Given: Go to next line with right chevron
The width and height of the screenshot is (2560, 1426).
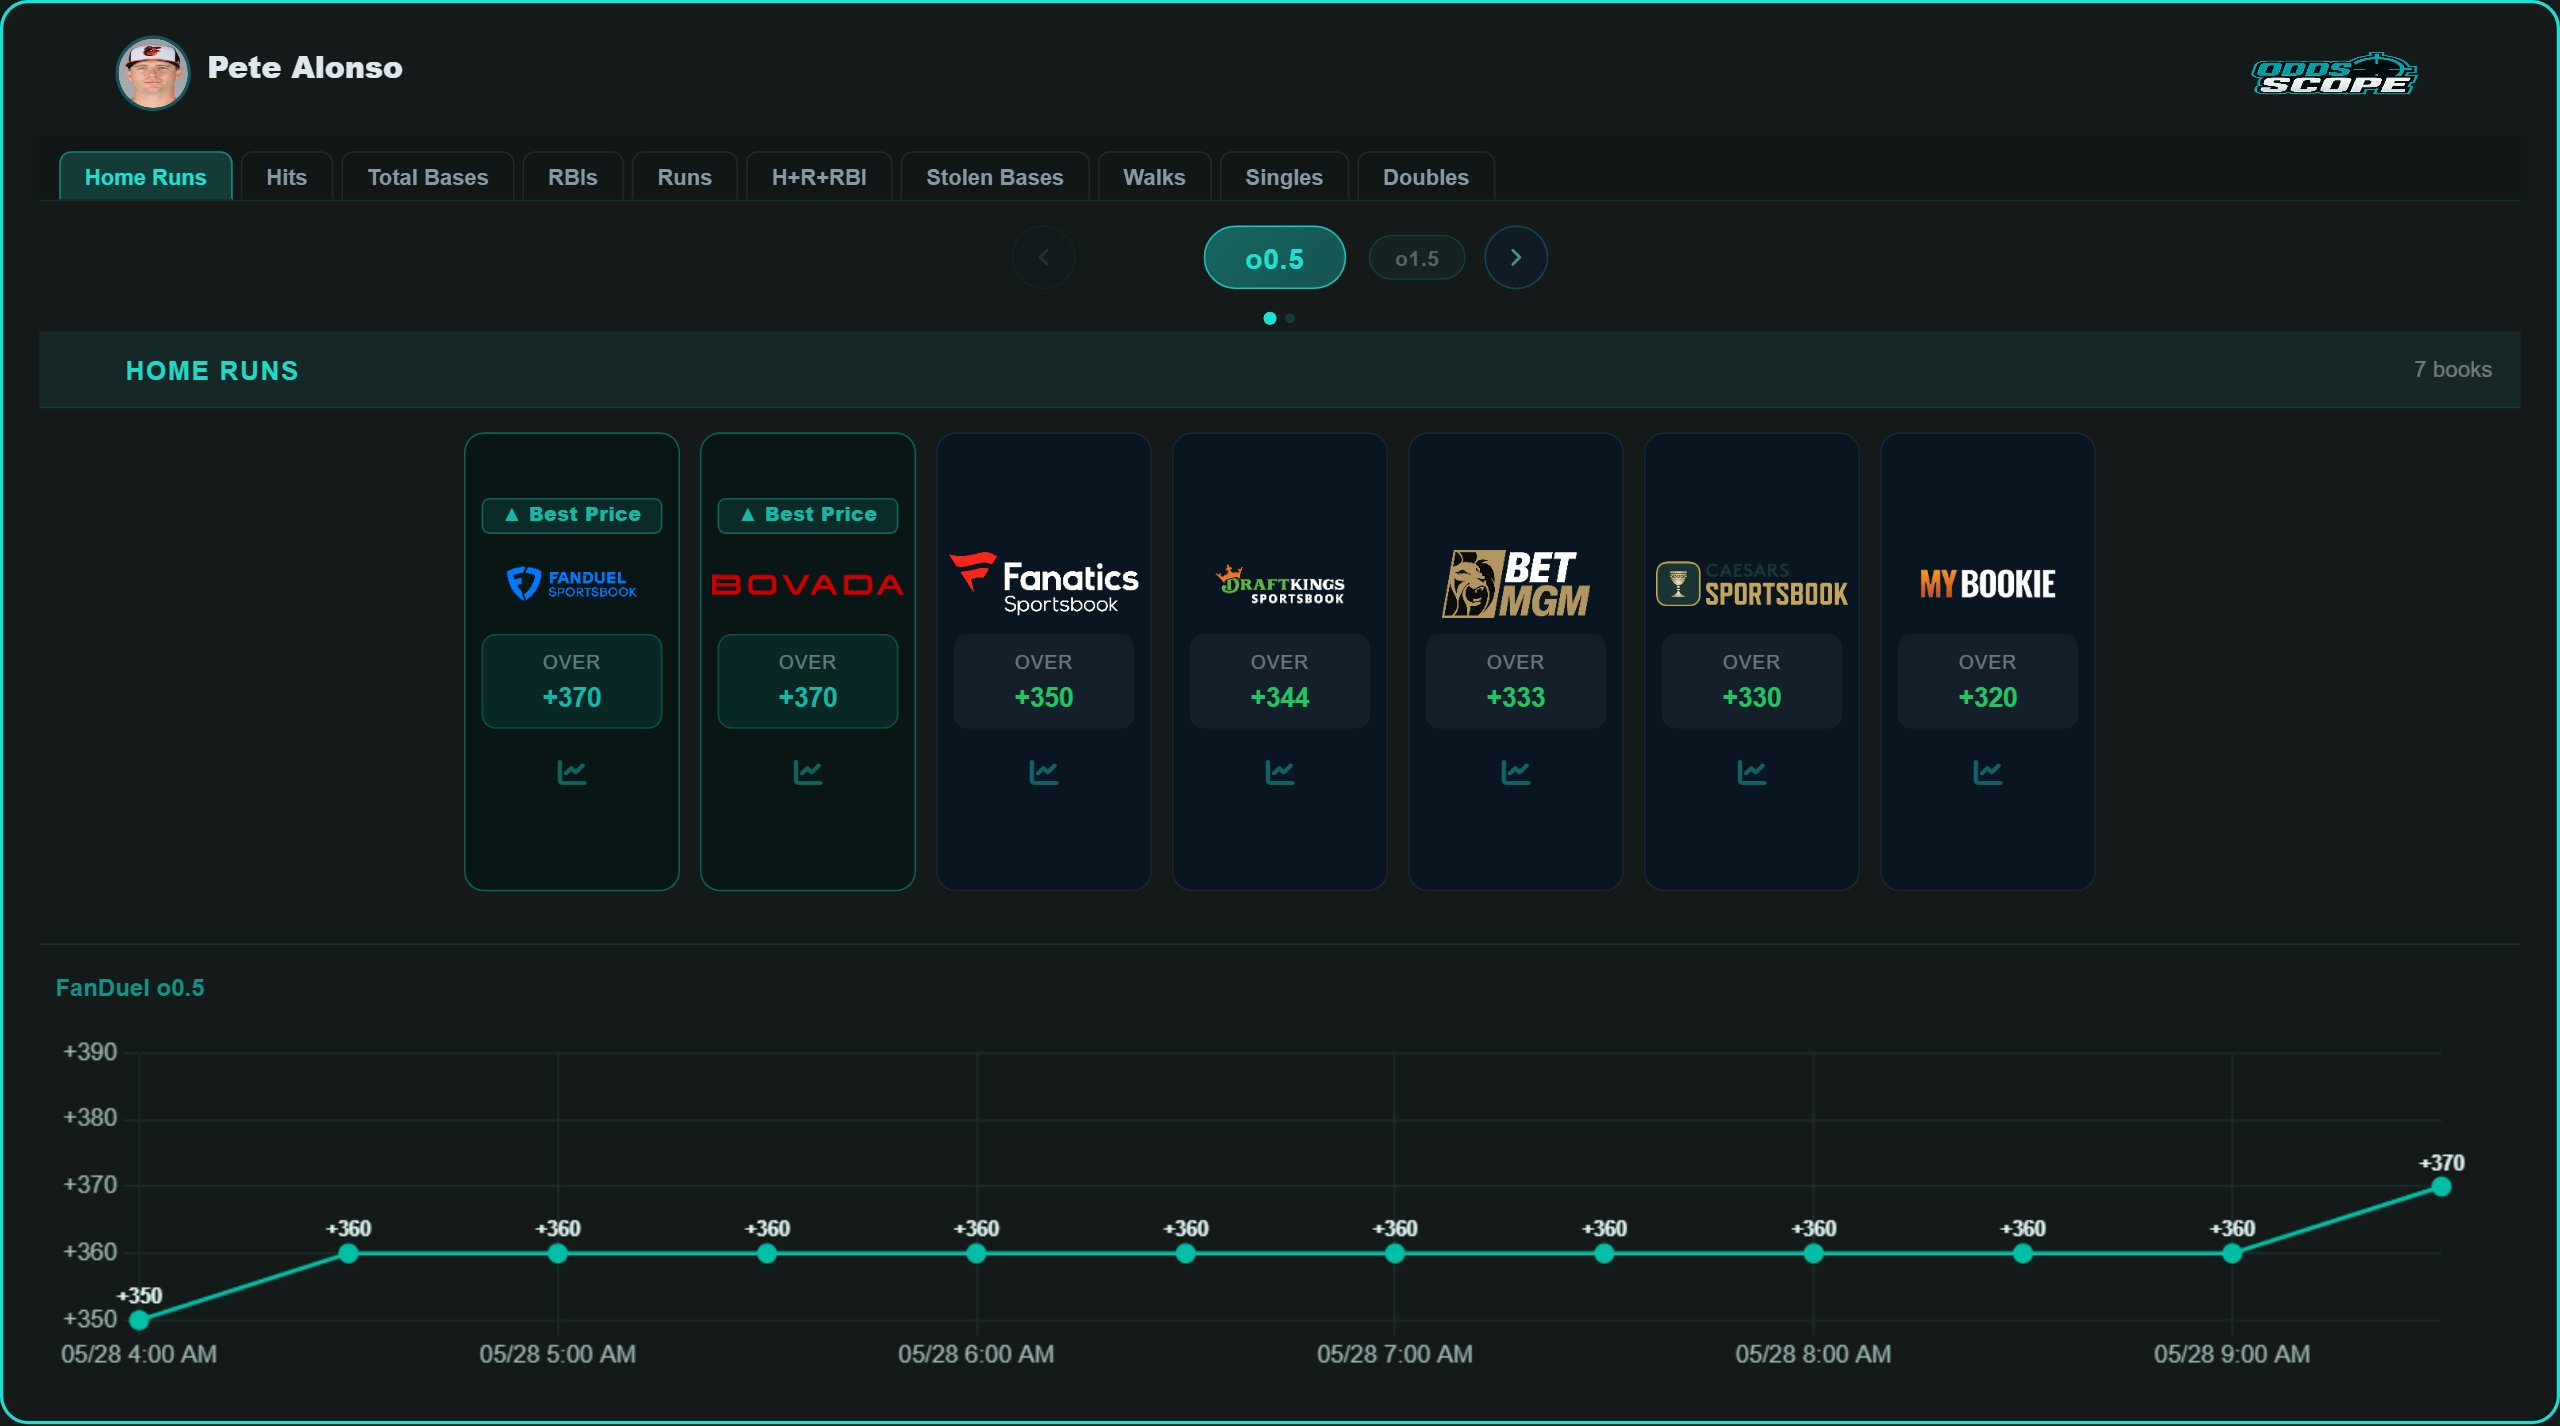Looking at the screenshot, I should pos(1515,257).
